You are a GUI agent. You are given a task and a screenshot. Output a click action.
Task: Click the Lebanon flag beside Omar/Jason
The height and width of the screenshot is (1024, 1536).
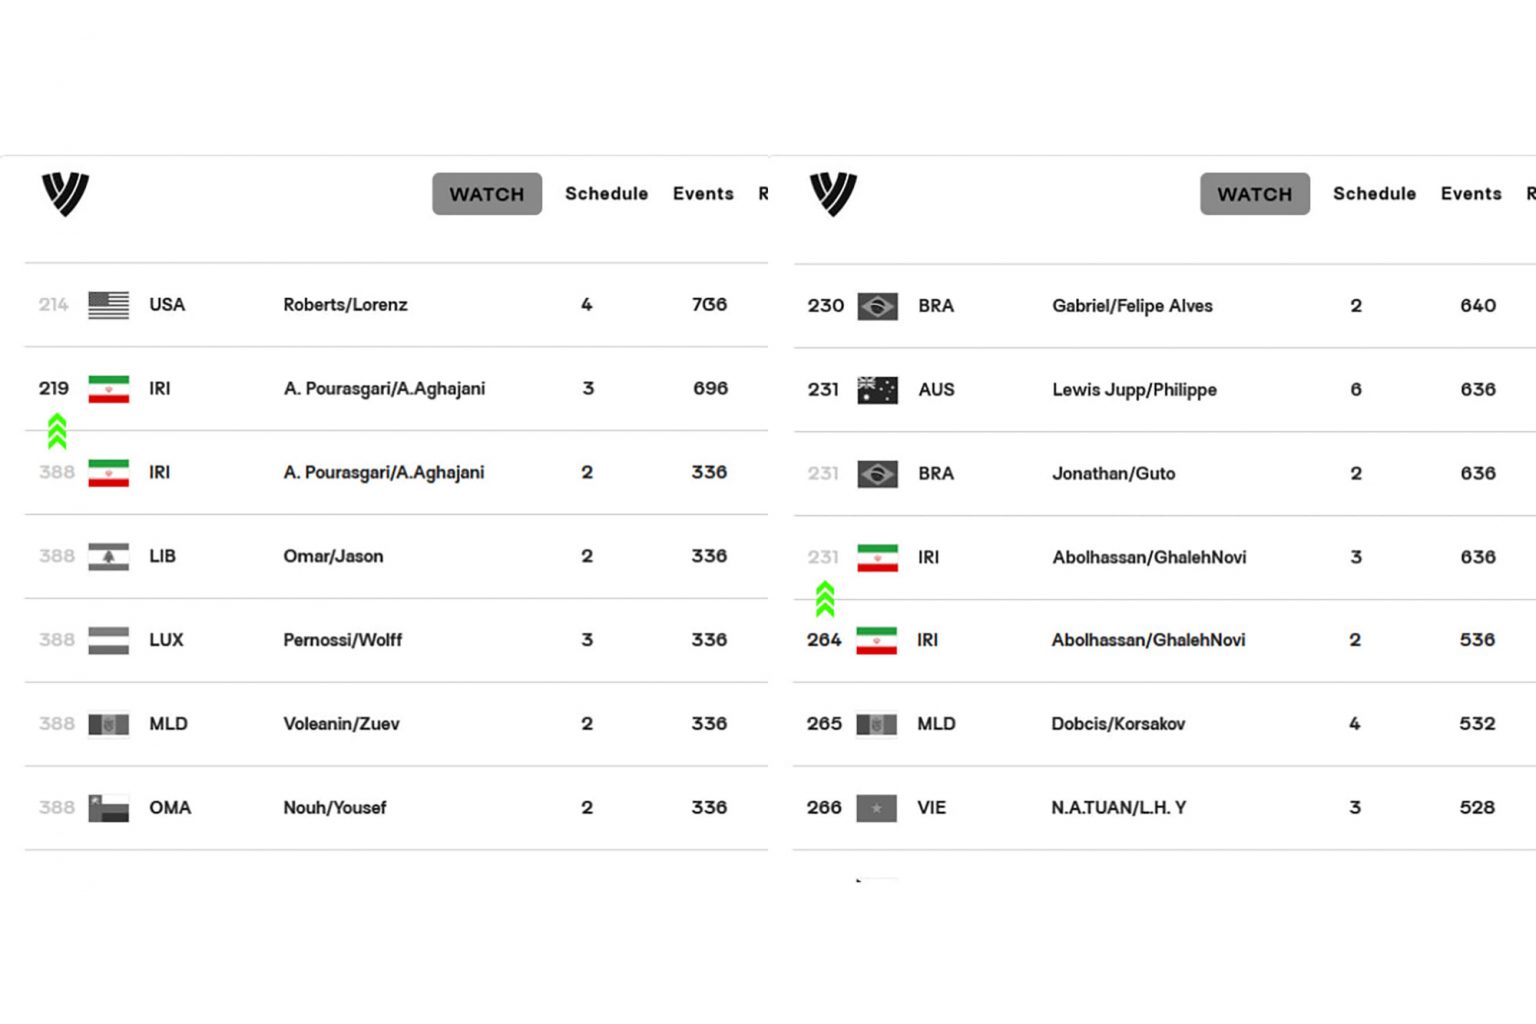coord(108,557)
